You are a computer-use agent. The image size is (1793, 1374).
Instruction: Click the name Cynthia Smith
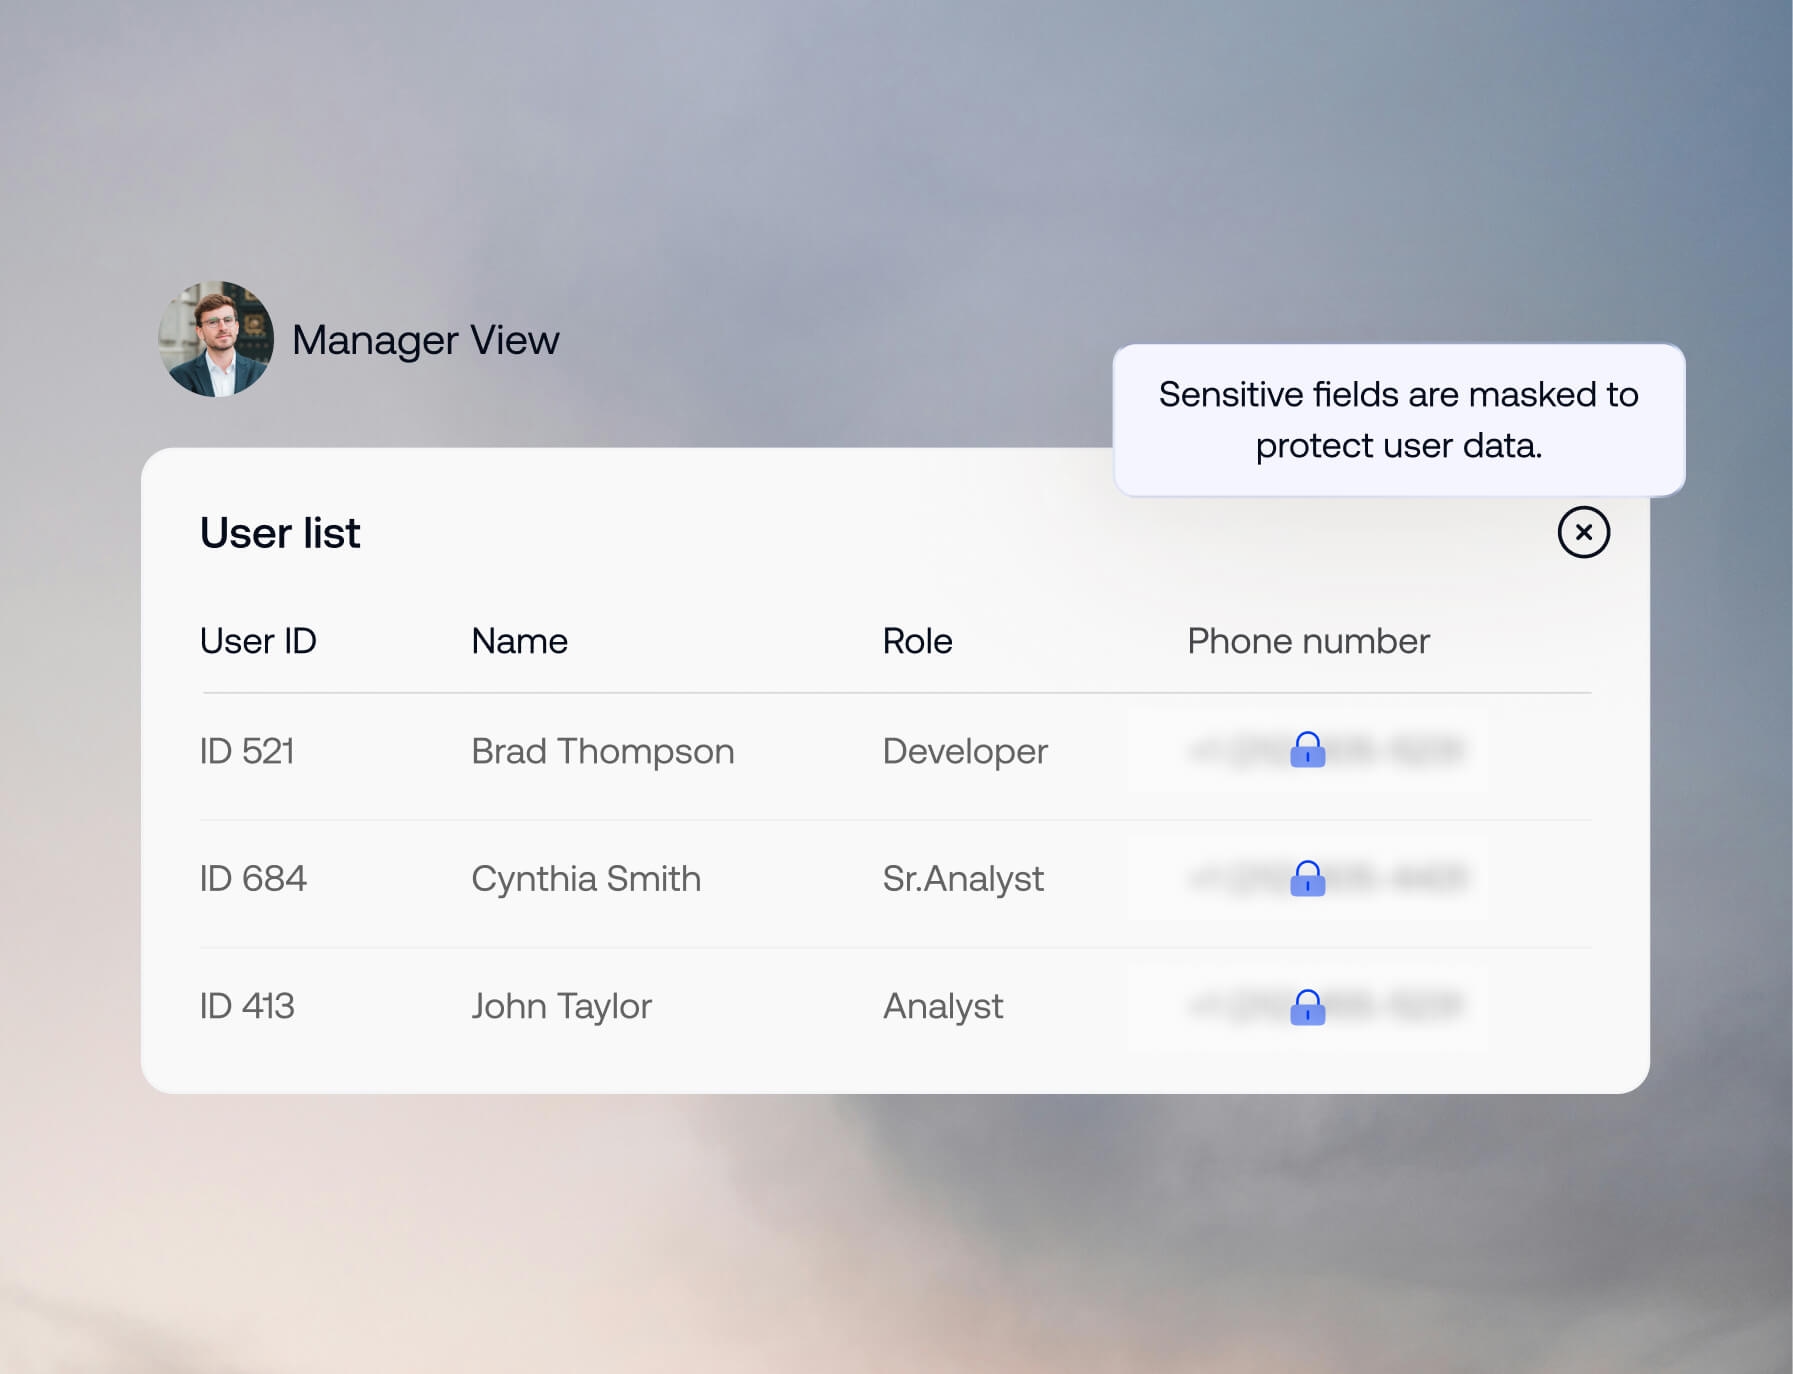pos(586,879)
